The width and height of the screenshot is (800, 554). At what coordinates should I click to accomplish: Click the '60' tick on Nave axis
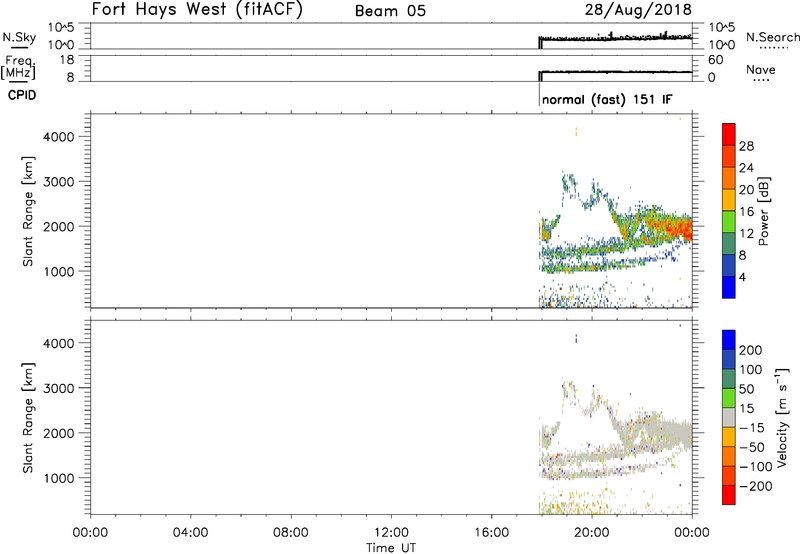coord(715,60)
